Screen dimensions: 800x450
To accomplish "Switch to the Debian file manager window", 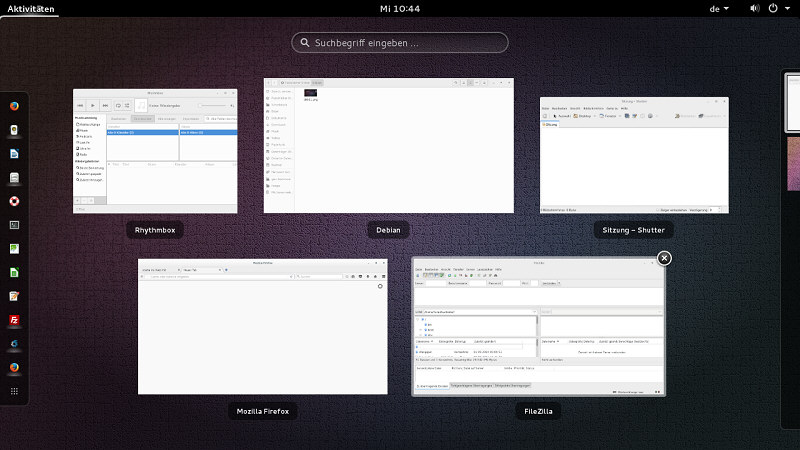I will click(x=388, y=146).
